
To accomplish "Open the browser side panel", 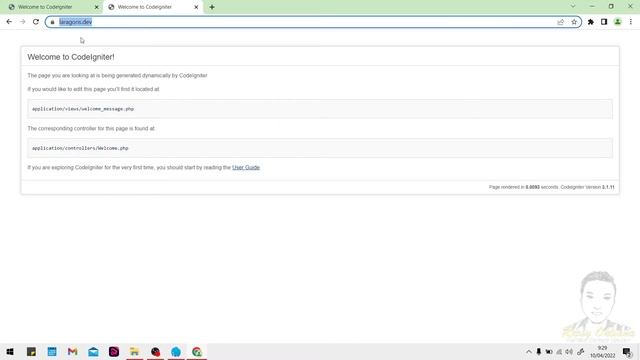I will tap(604, 22).
